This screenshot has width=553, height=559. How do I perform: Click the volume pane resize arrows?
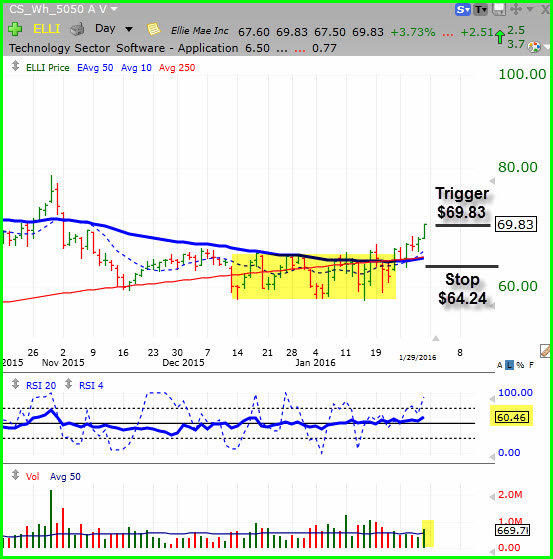coord(15,475)
